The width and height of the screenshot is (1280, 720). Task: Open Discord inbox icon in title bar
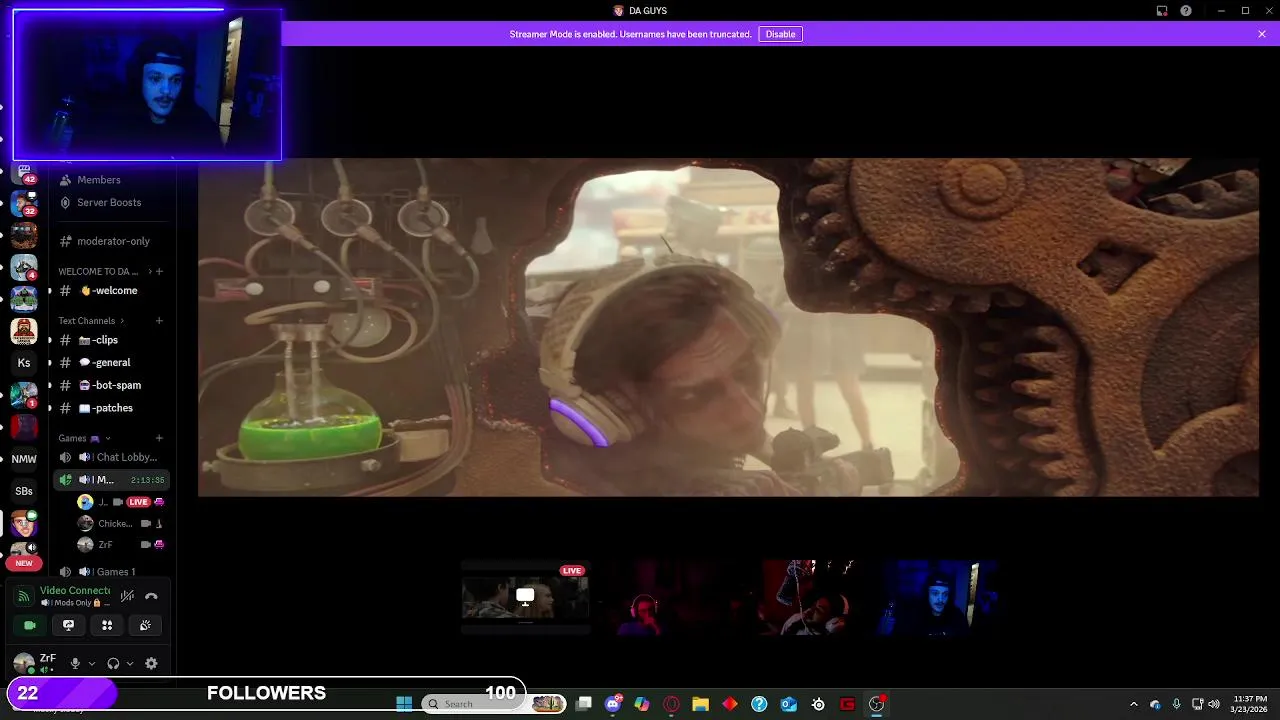1162,11
